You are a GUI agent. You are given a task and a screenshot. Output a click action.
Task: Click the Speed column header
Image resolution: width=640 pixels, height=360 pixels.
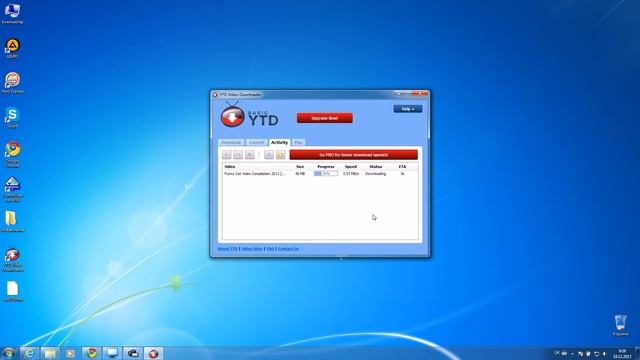[x=351, y=167]
